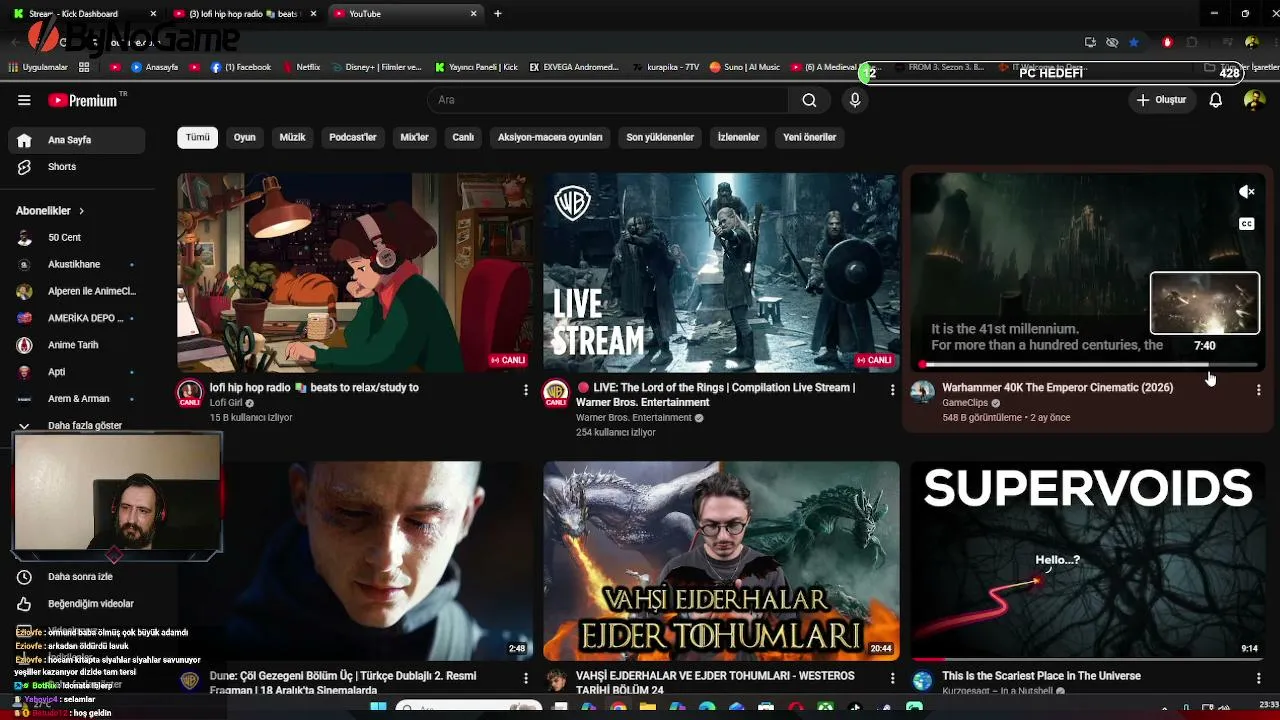This screenshot has width=1280, height=720.
Task: Open more options for Lord of the Rings stream
Action: coord(893,390)
